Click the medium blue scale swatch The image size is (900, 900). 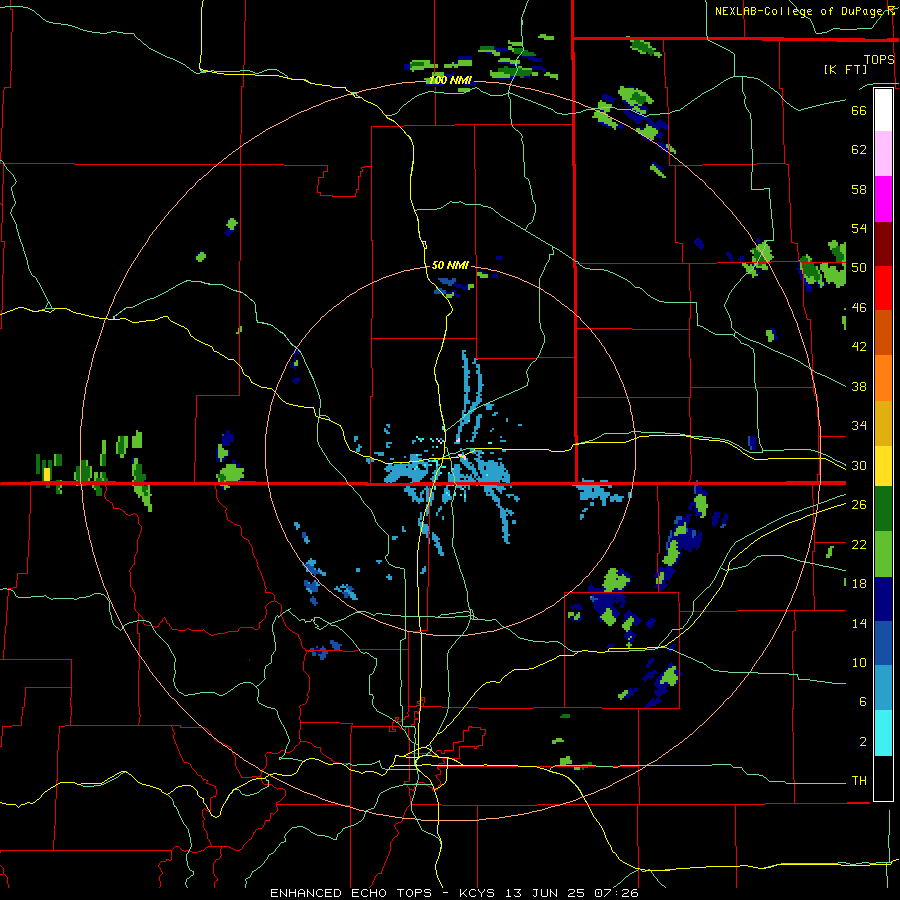[883, 644]
